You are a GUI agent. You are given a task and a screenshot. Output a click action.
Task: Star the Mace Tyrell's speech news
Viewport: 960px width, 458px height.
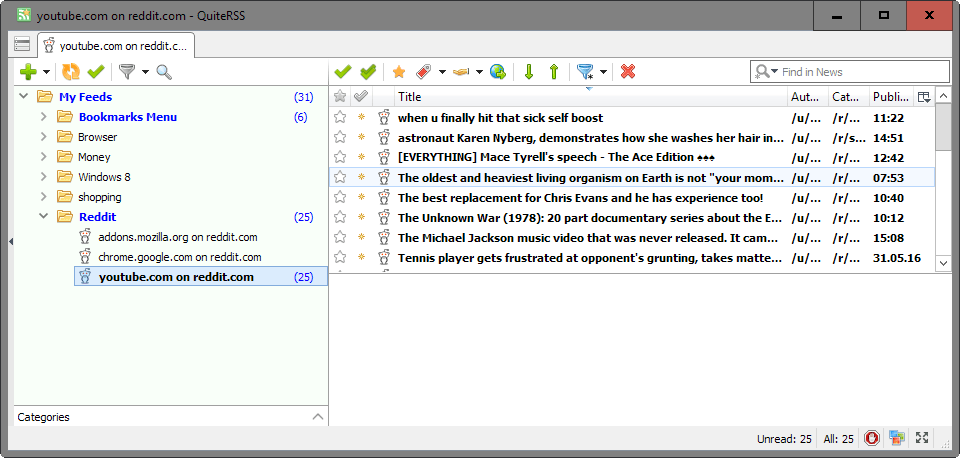pos(340,157)
